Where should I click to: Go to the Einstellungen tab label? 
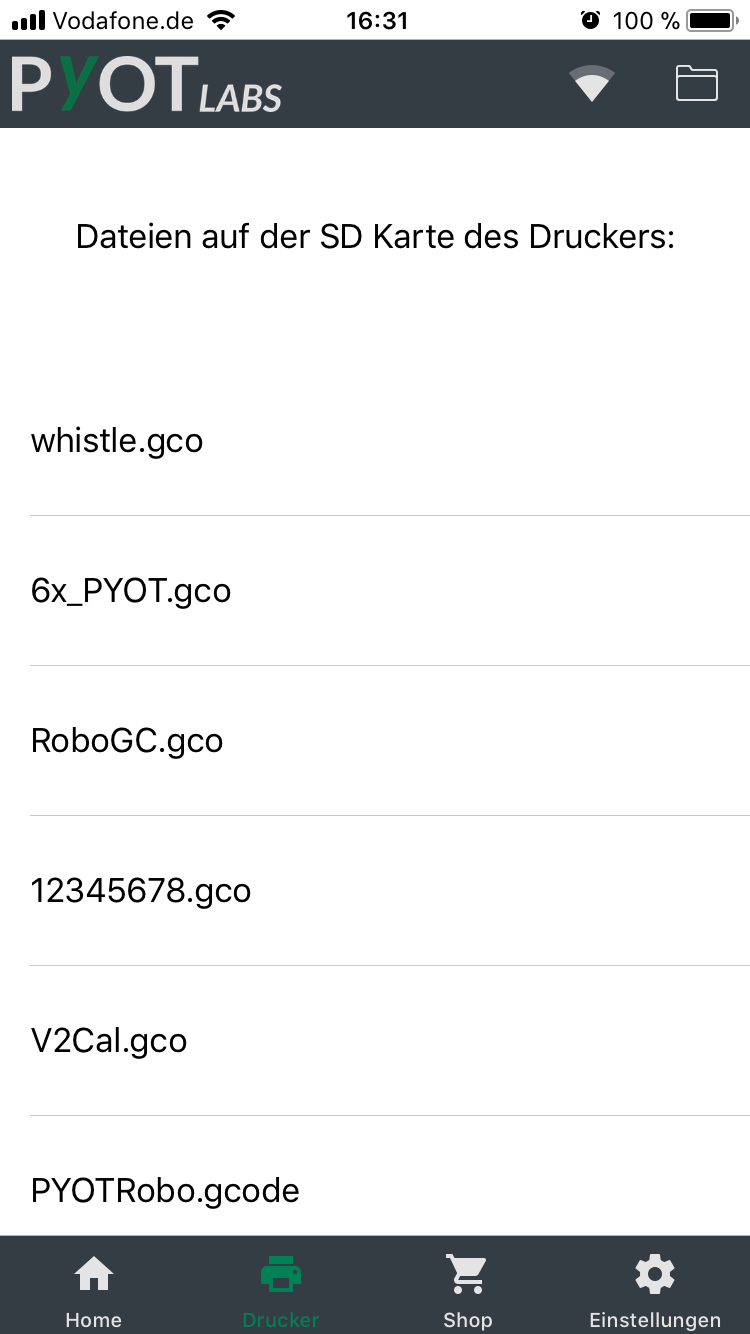[655, 1320]
